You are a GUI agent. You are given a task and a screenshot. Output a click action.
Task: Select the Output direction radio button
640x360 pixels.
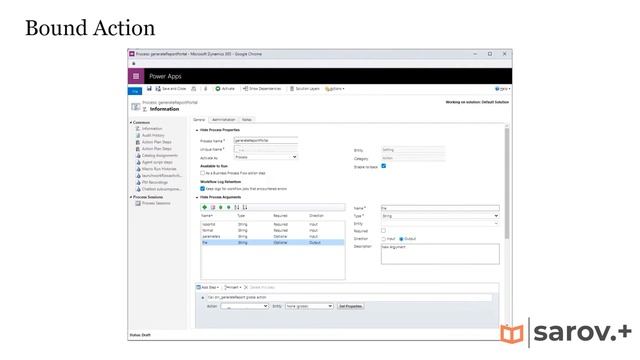[x=401, y=239]
